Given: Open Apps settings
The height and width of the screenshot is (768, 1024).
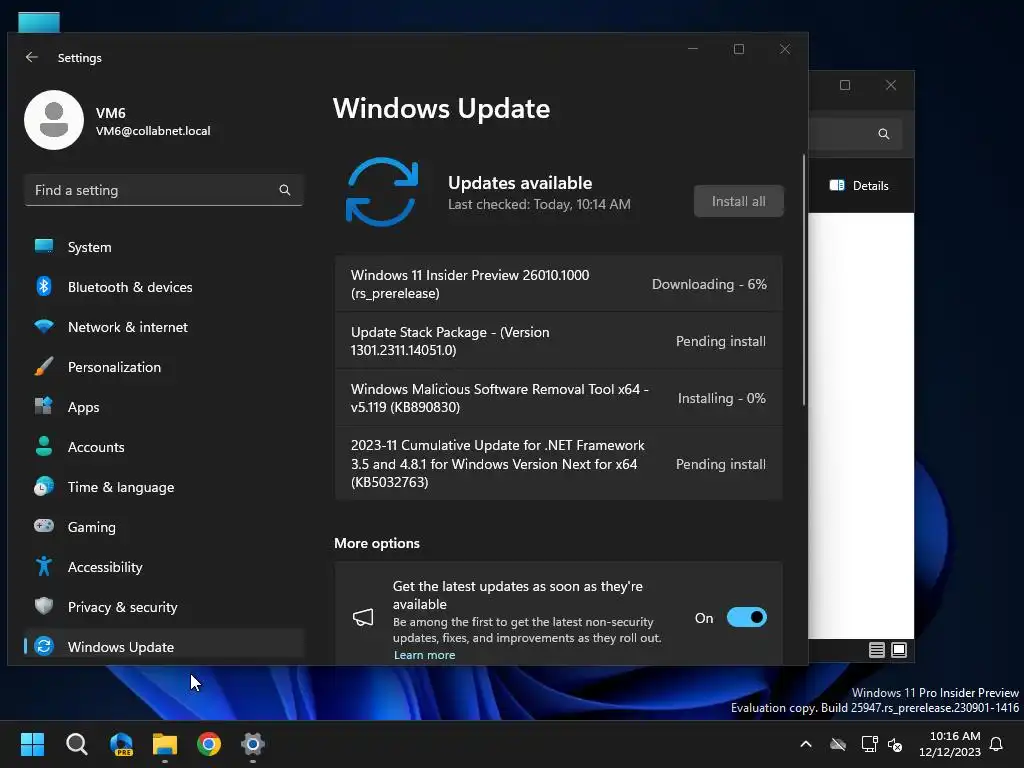Looking at the screenshot, I should point(163,407).
